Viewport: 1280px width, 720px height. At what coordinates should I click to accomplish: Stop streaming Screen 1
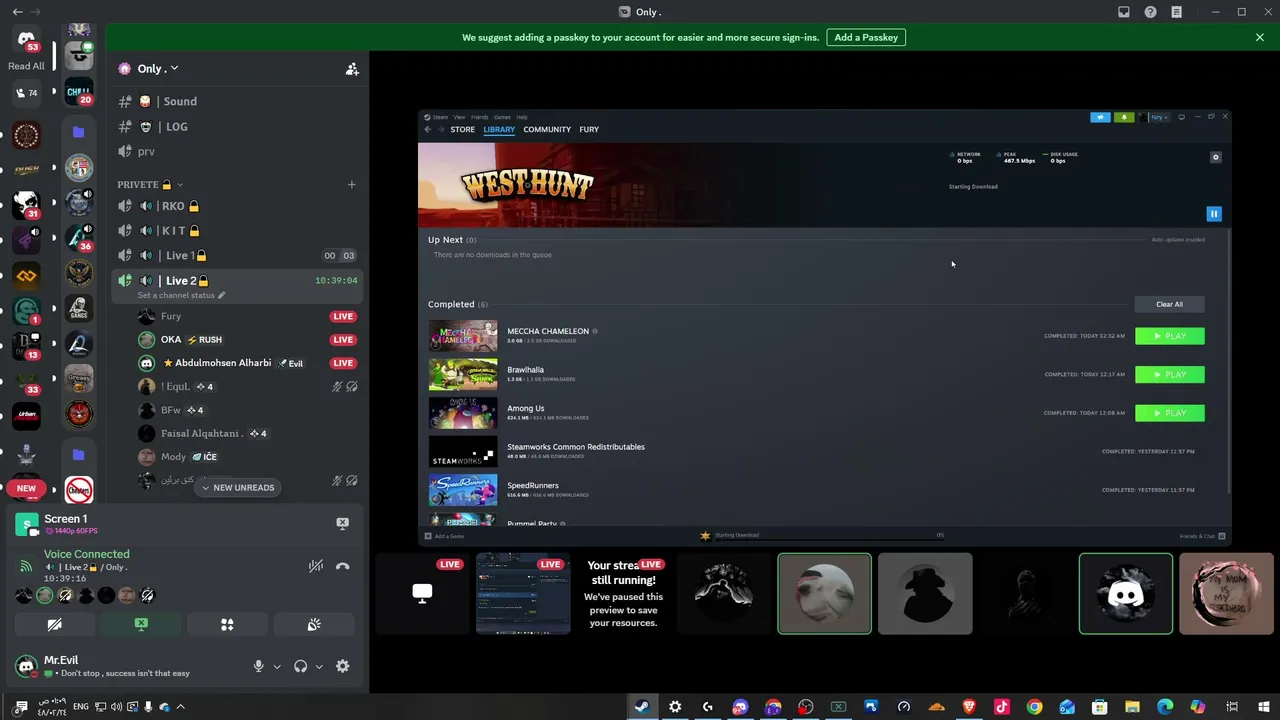[342, 523]
